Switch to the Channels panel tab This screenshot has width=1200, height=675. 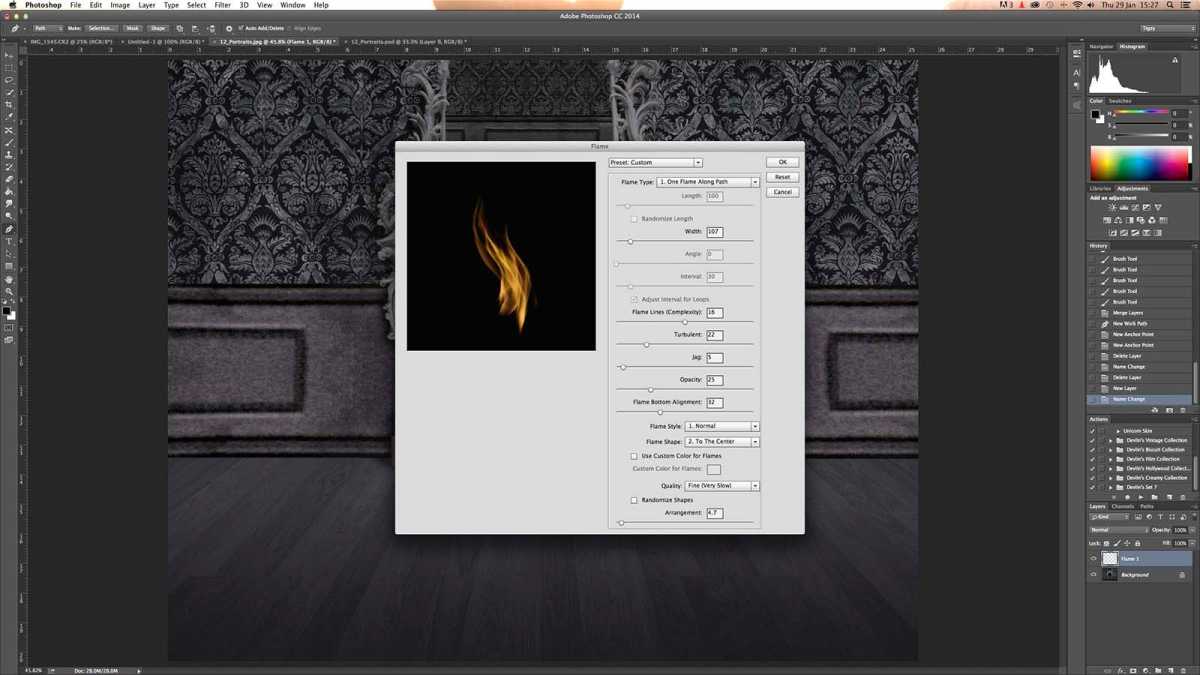click(1123, 506)
